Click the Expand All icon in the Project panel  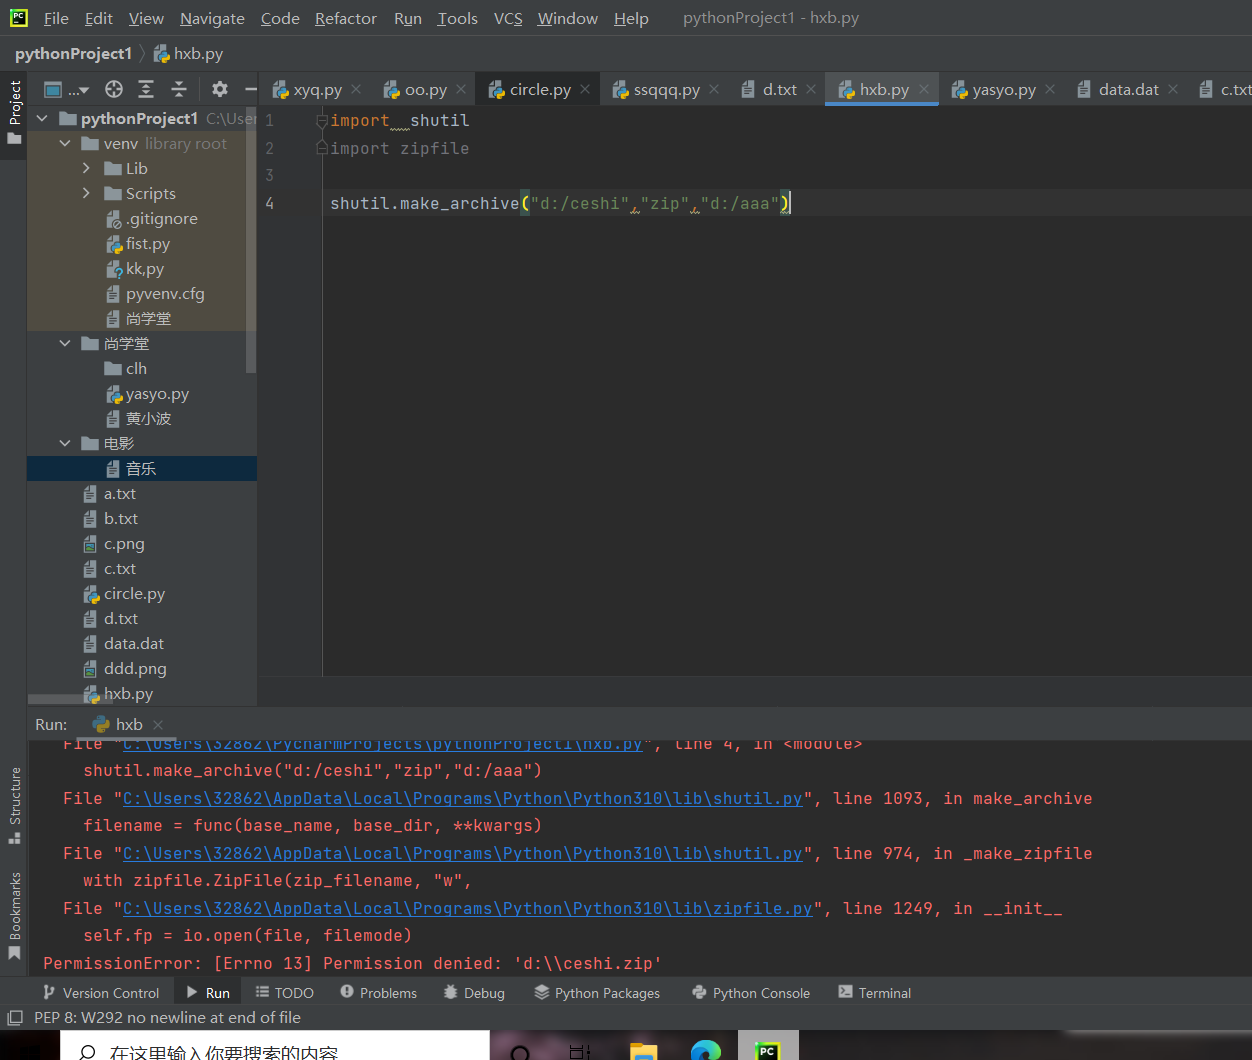(146, 89)
